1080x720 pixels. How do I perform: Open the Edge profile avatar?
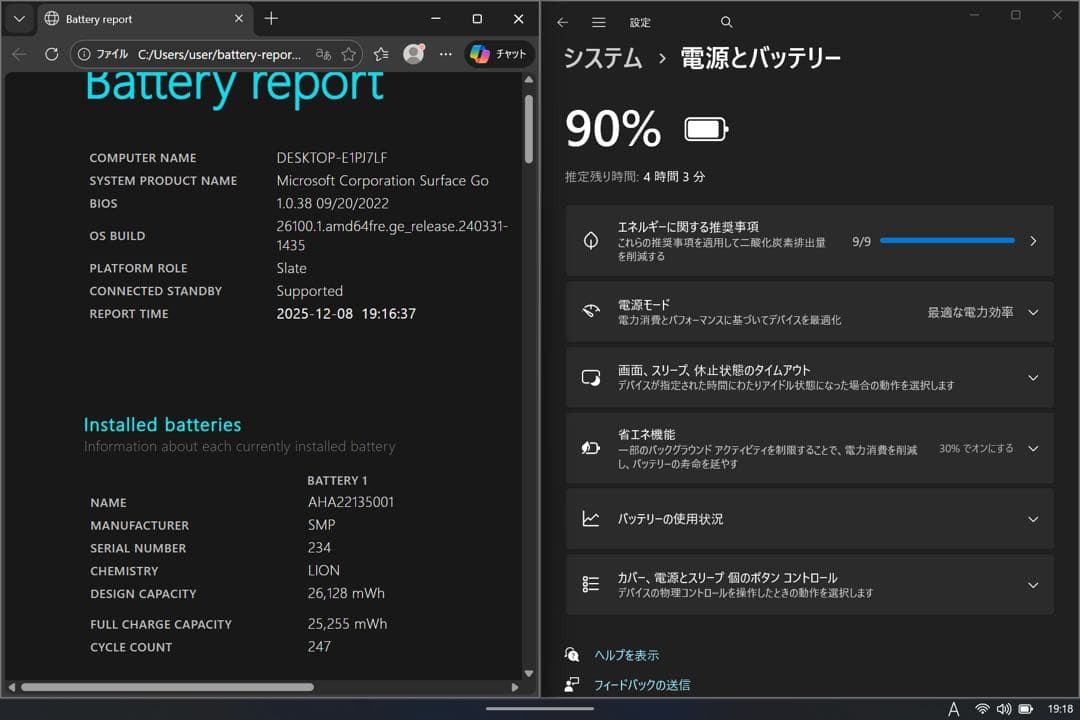tap(414, 54)
